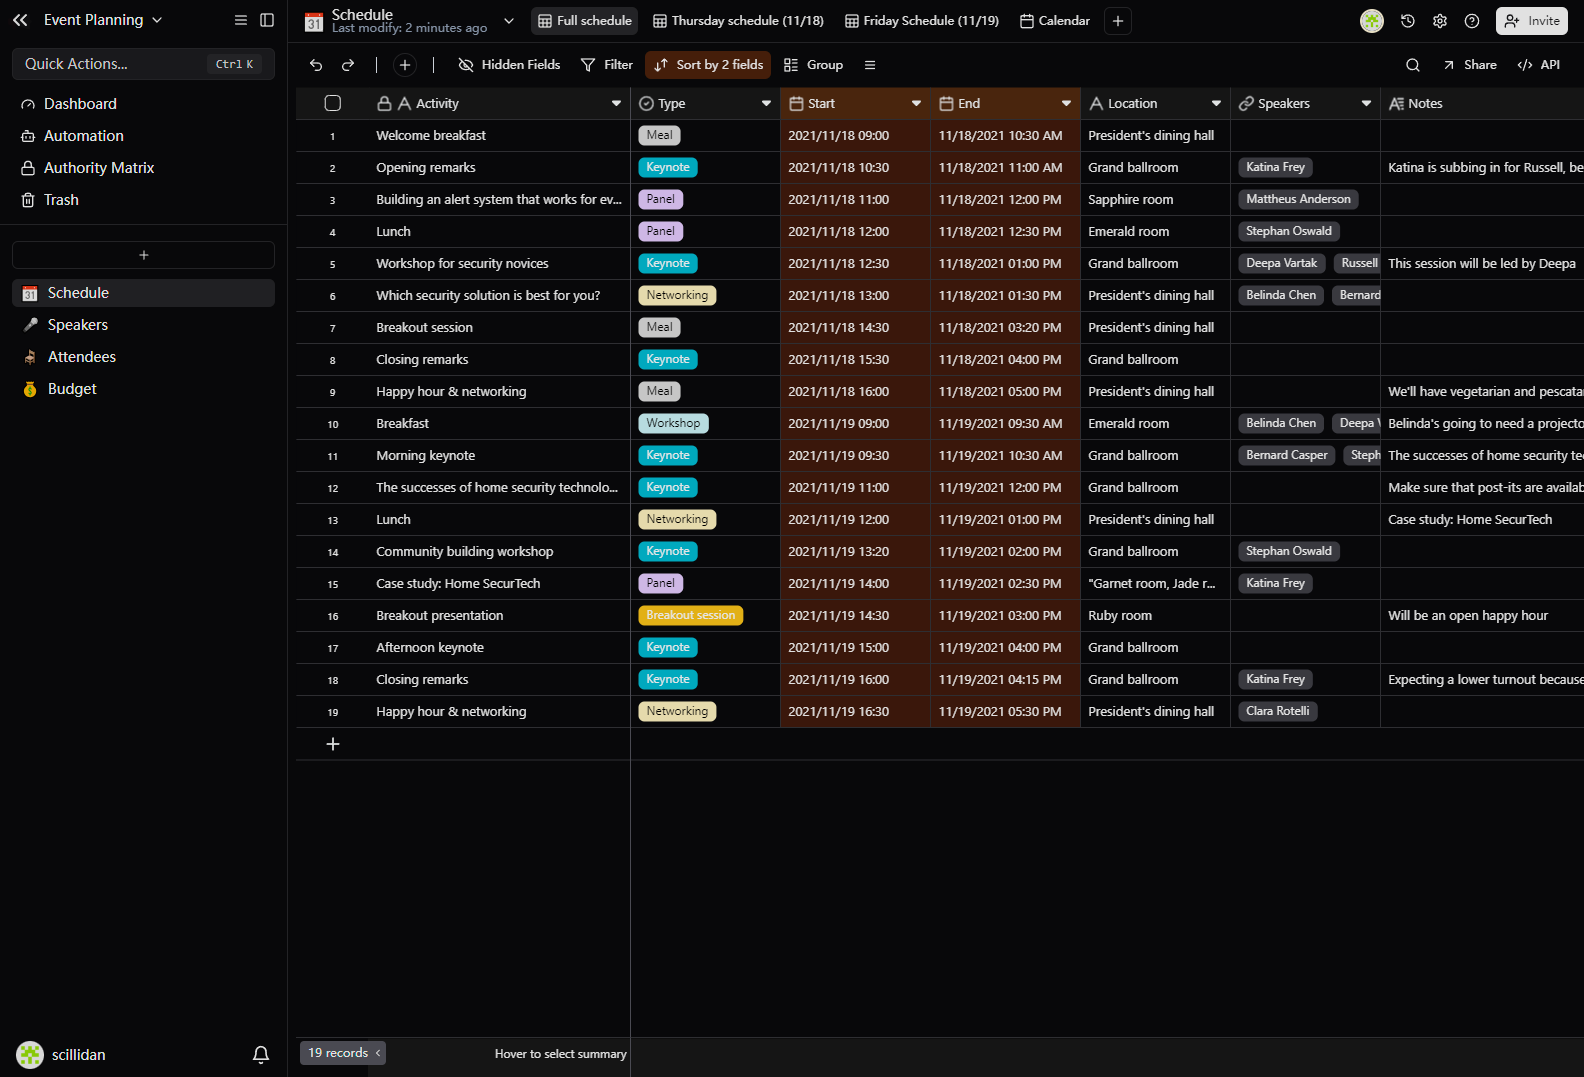Open Hidden Fields visibility menu
The width and height of the screenshot is (1584, 1077).
tap(509, 65)
